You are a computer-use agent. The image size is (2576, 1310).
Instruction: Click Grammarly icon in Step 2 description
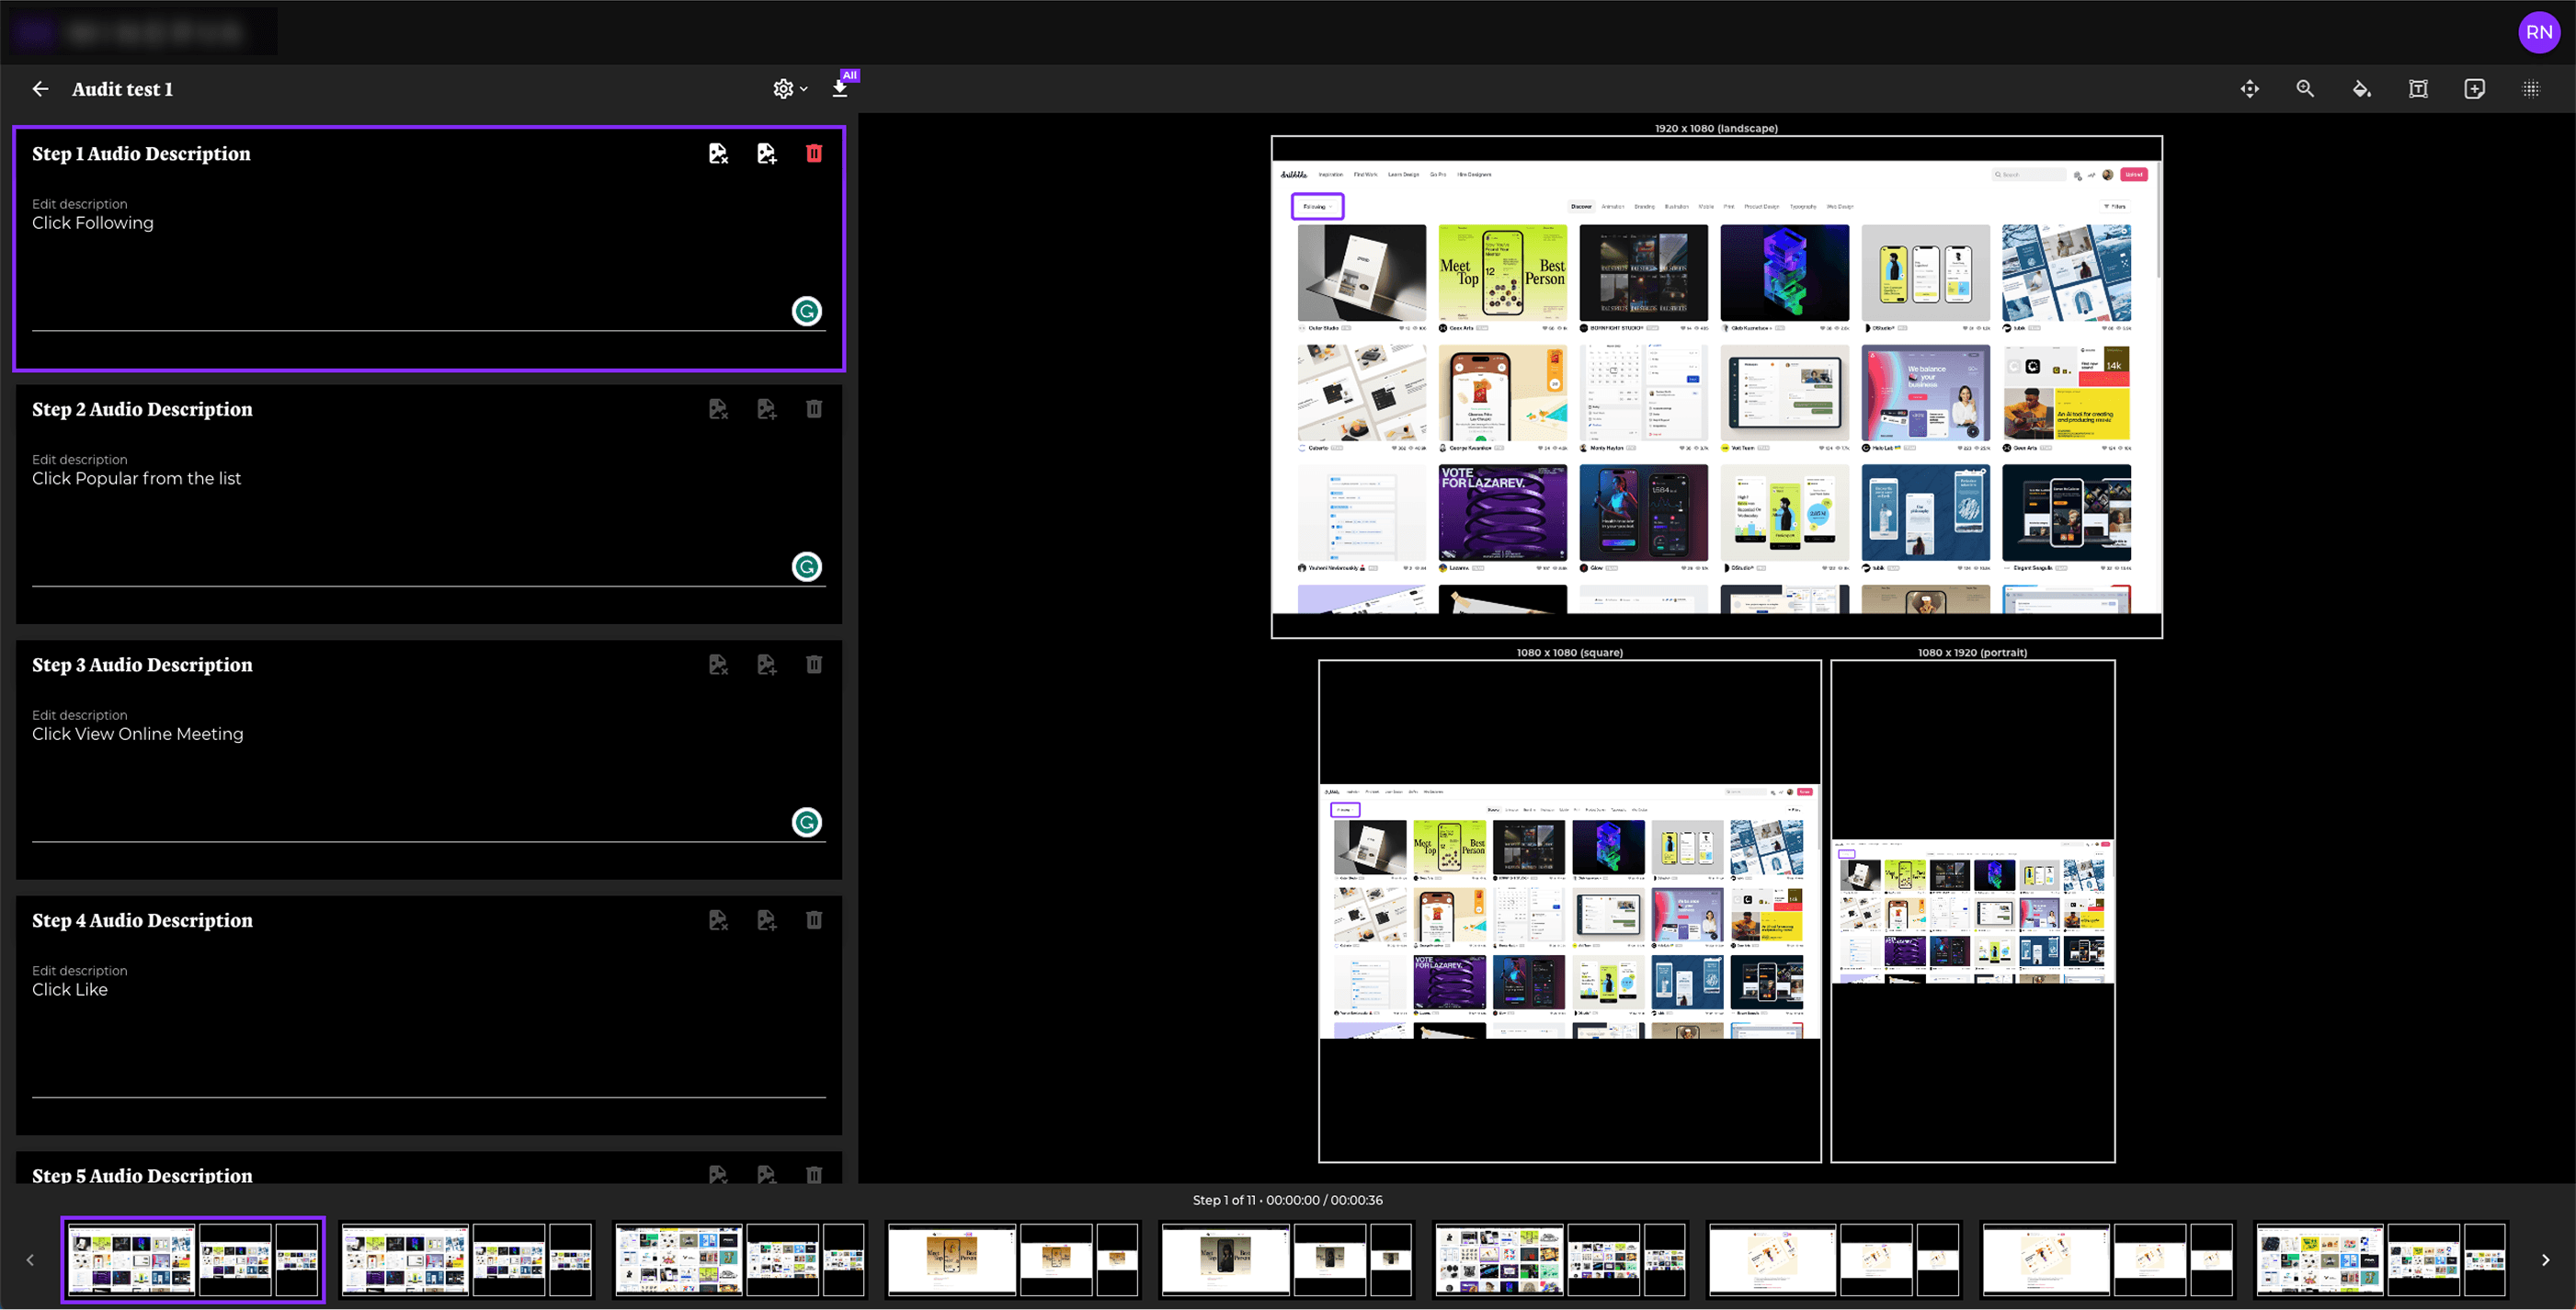(x=806, y=567)
